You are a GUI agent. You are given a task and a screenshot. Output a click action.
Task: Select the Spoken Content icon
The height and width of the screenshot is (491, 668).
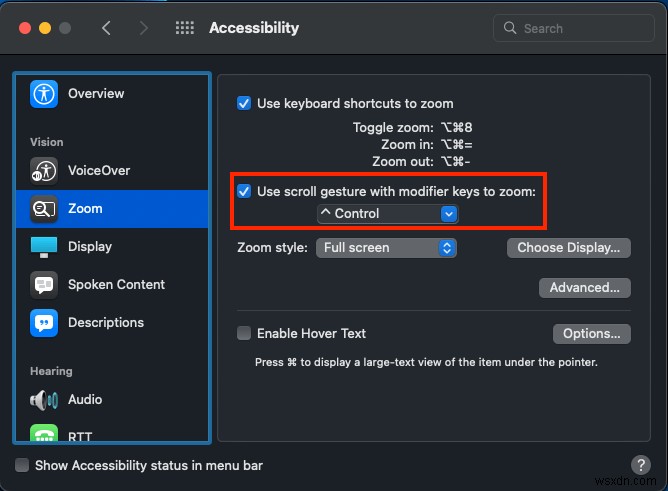(x=44, y=284)
